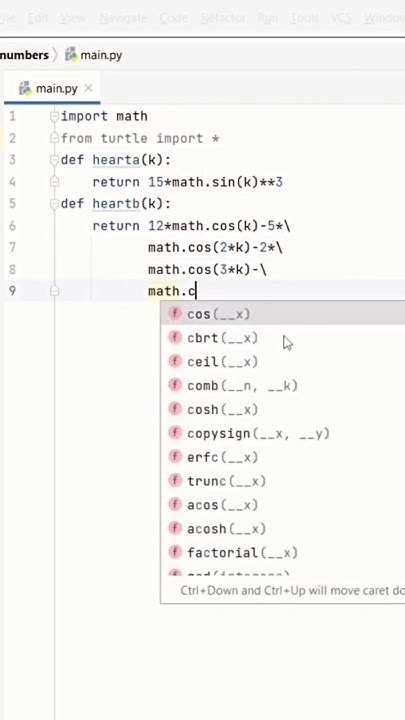Open the Tools menu
The height and width of the screenshot is (720, 405).
(304, 18)
